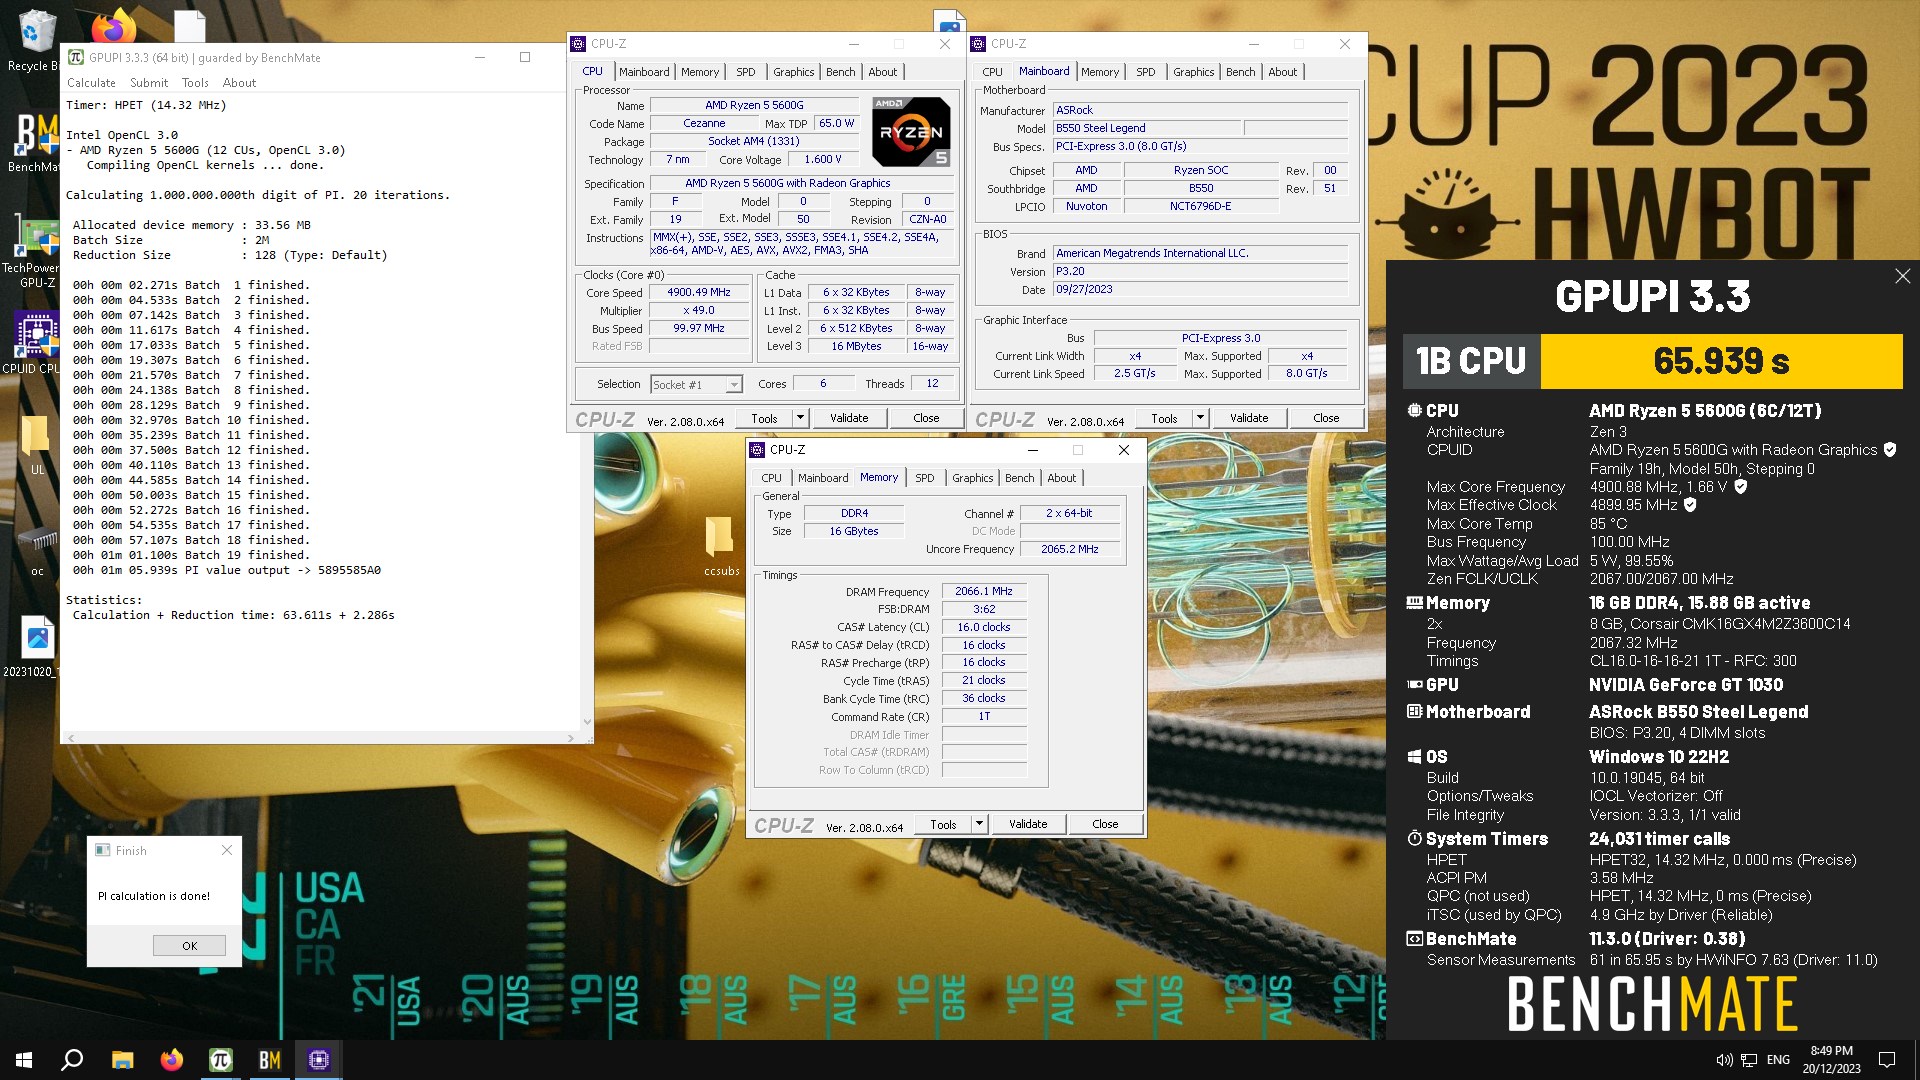The height and width of the screenshot is (1080, 1920).
Task: Open File Explorer from taskbar
Action: [x=122, y=1060]
